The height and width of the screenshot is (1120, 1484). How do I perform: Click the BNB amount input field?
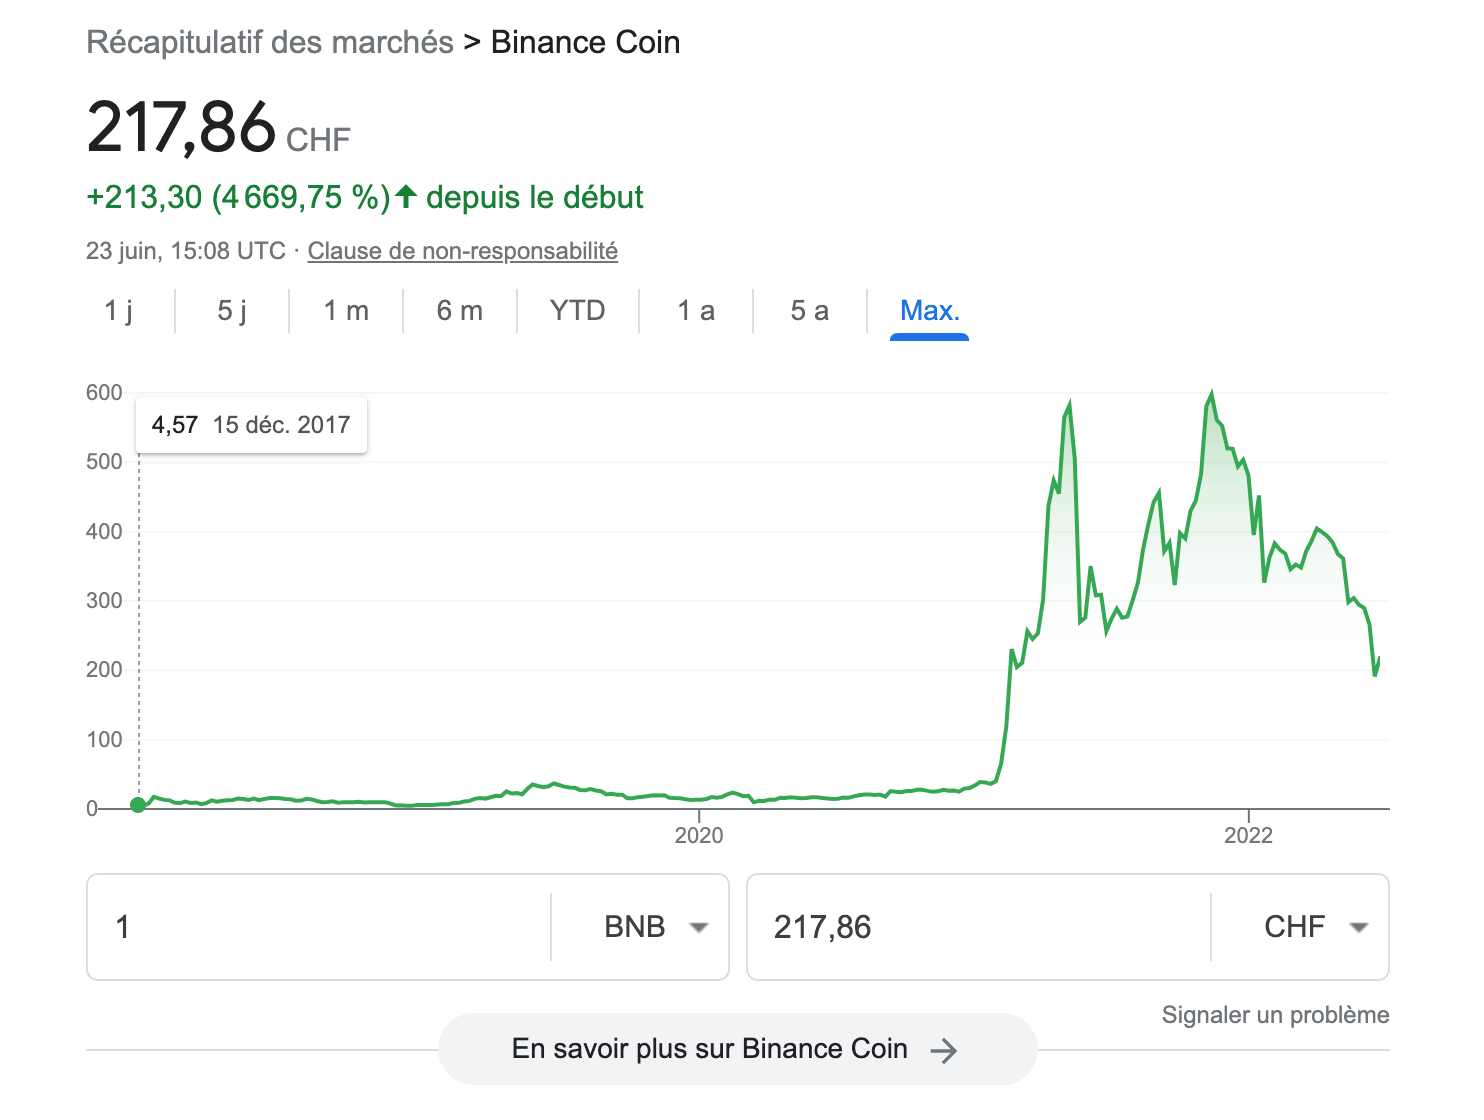(x=320, y=927)
